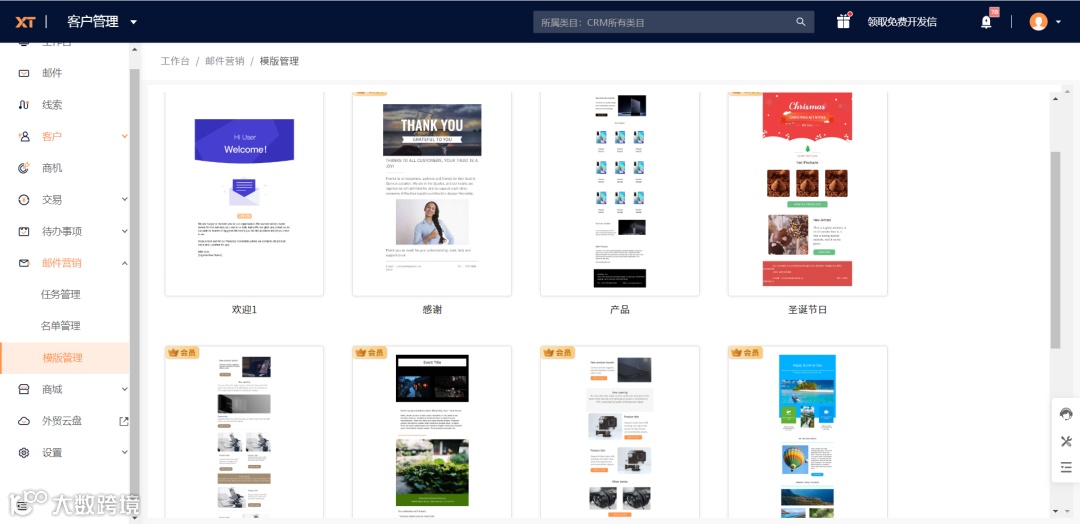Open the Event Title member template

point(432,432)
